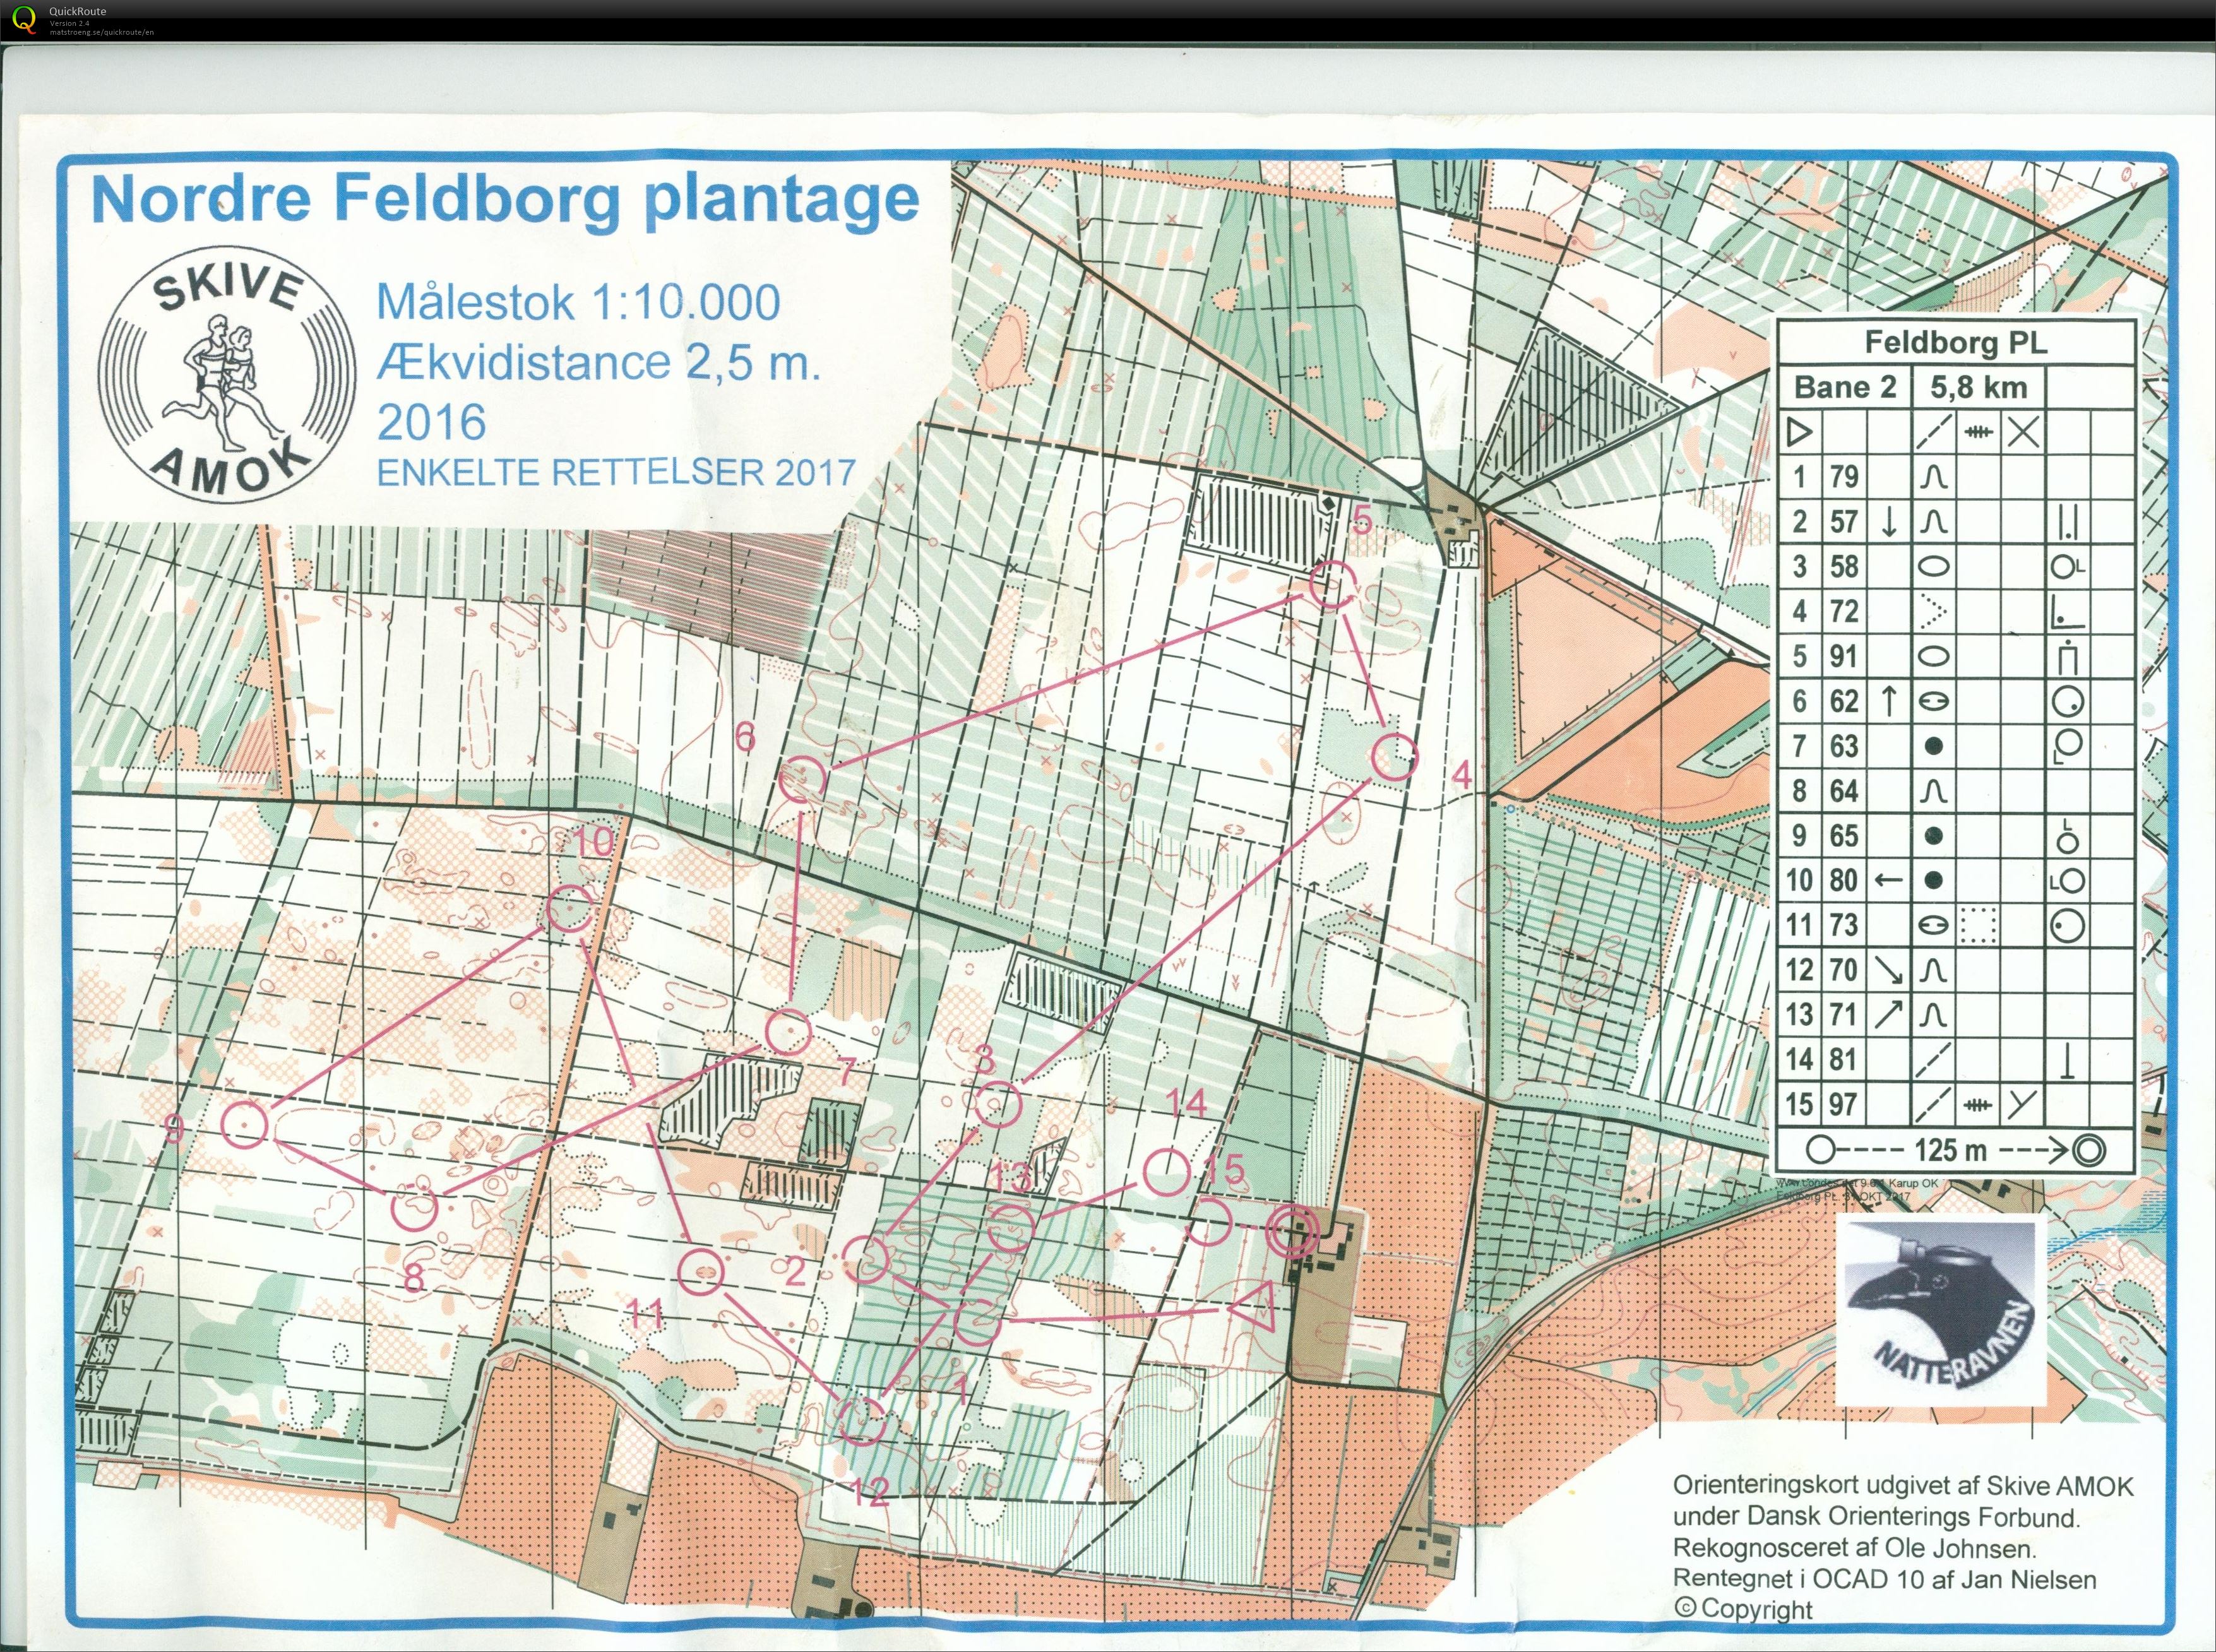Screen dimensions: 2216x1652
Task: Click the 'Rentegnet i OCAD 10 af Jan Nielsen' text
Action: [x=1884, y=1580]
